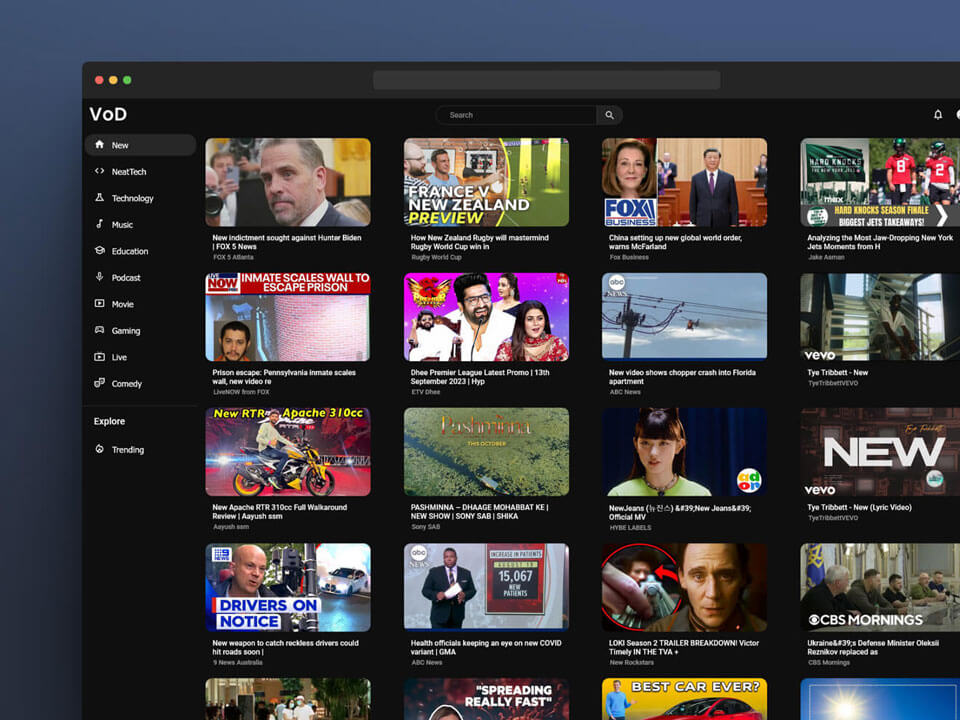
Task: Open notifications with the bell icon
Action: [937, 115]
